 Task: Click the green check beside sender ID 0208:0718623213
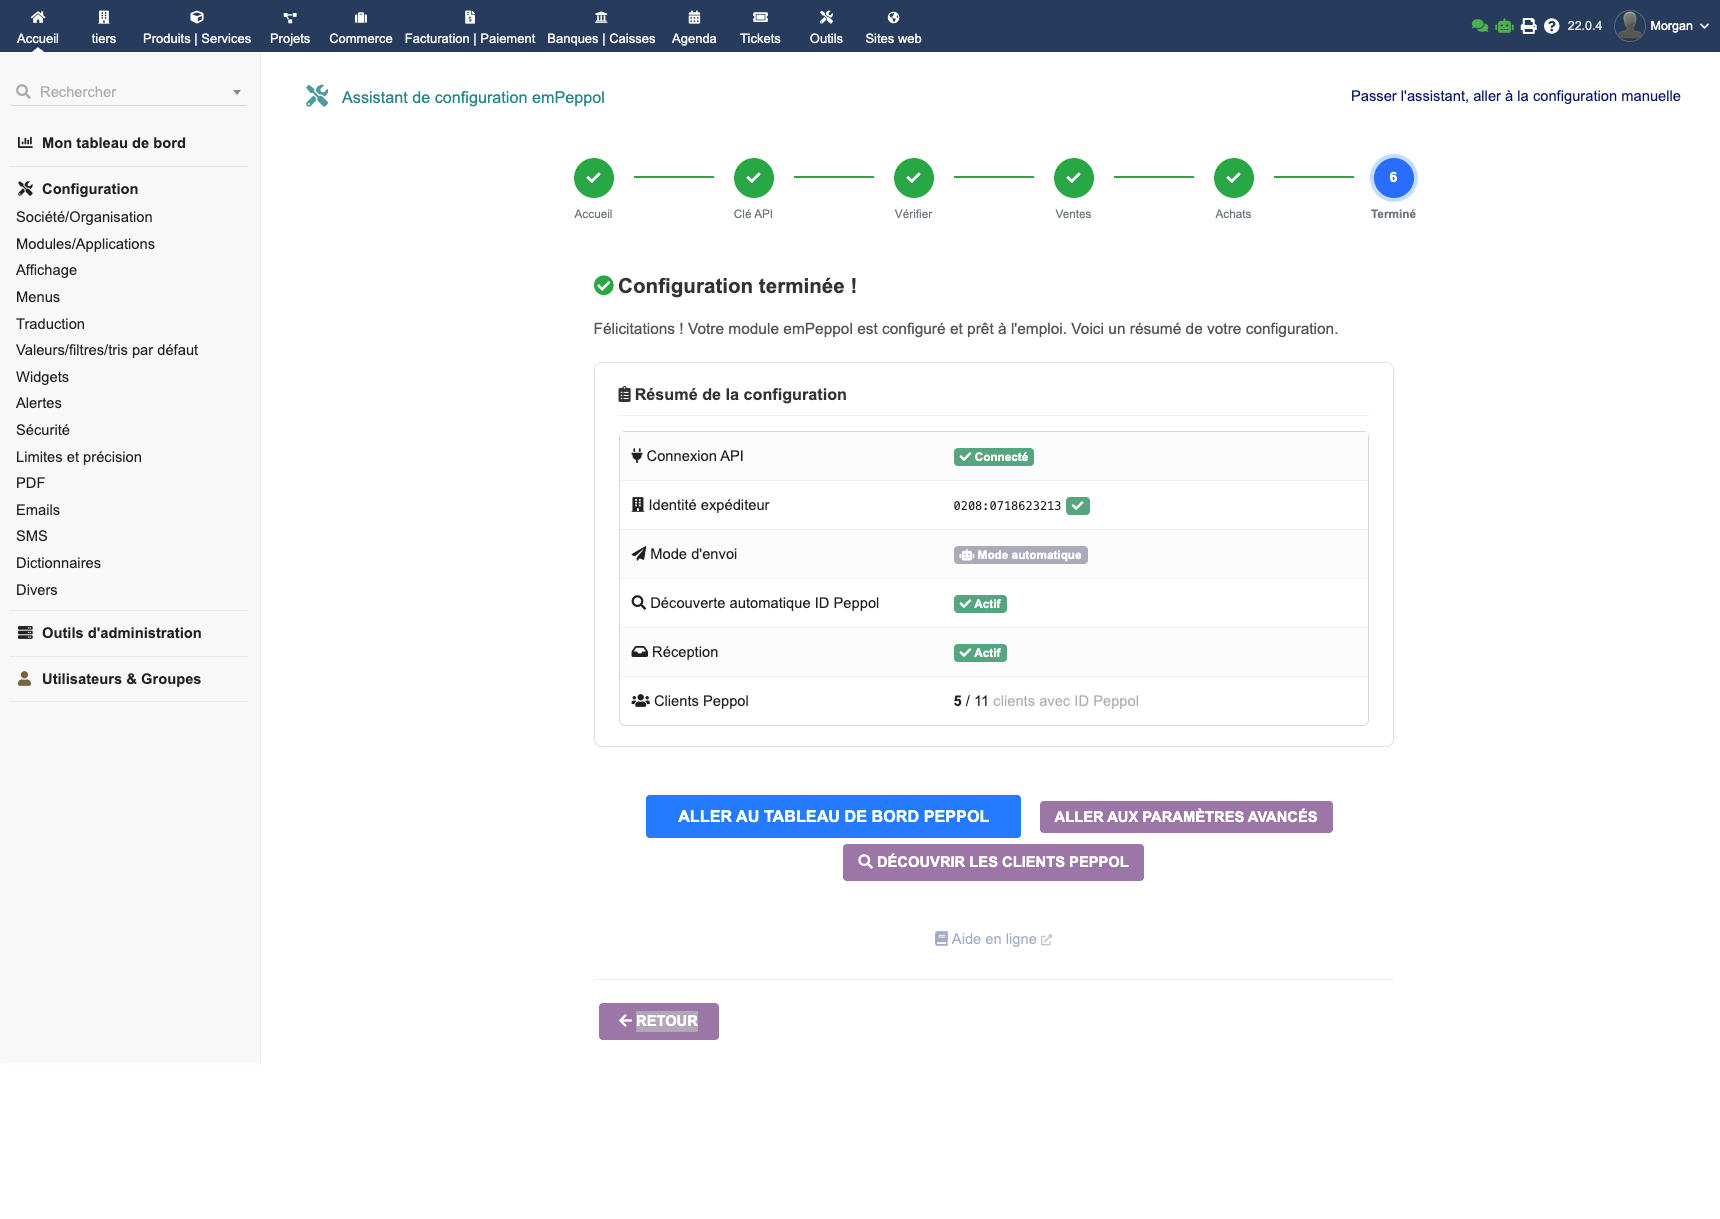[x=1078, y=506]
